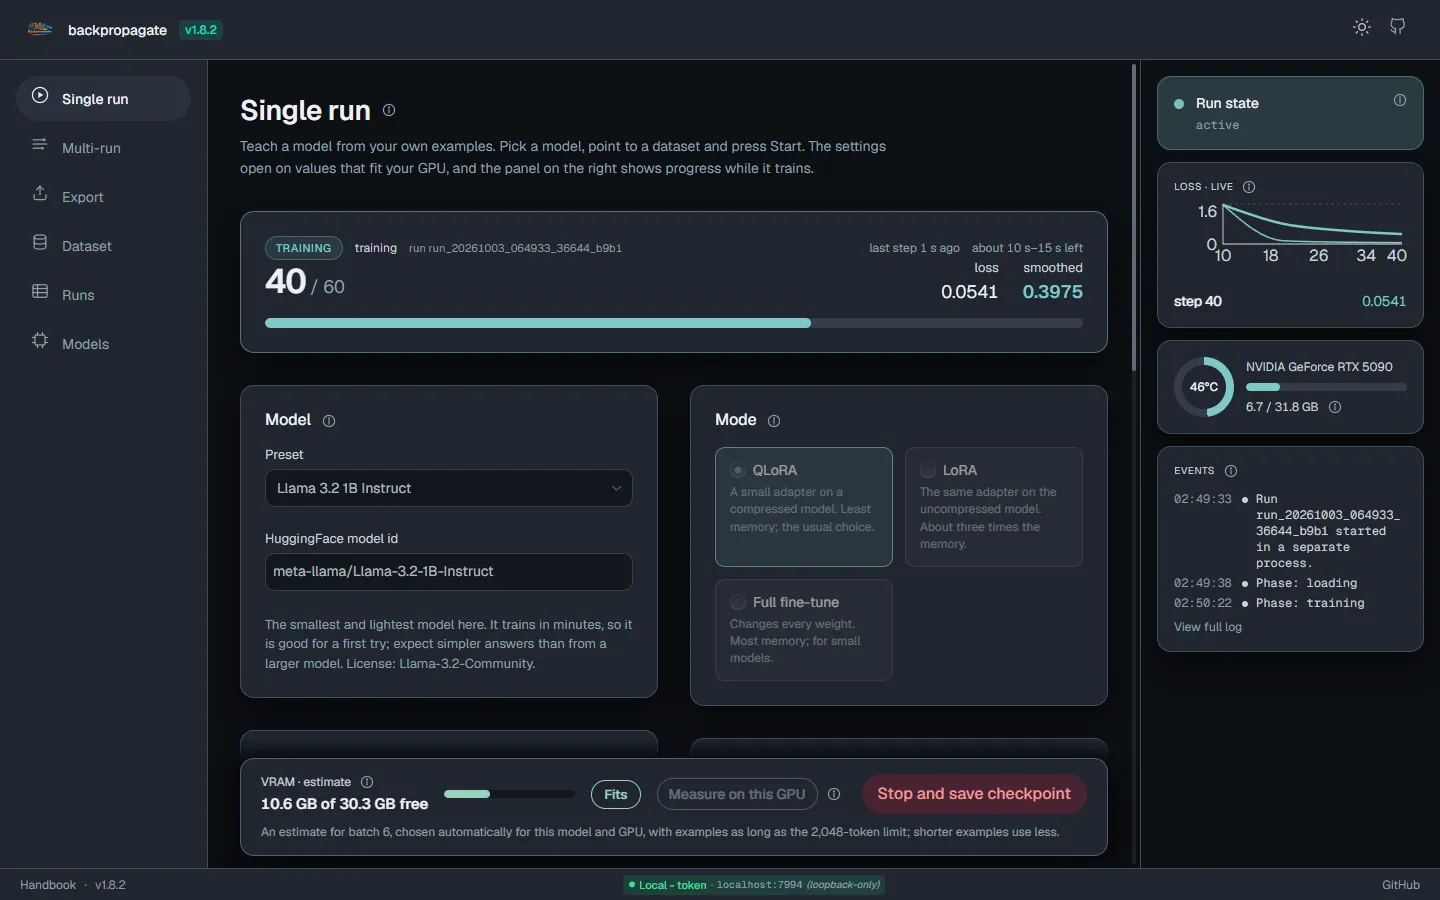
Task: Open info icon beside LOSS · LIVE
Action: click(x=1249, y=187)
